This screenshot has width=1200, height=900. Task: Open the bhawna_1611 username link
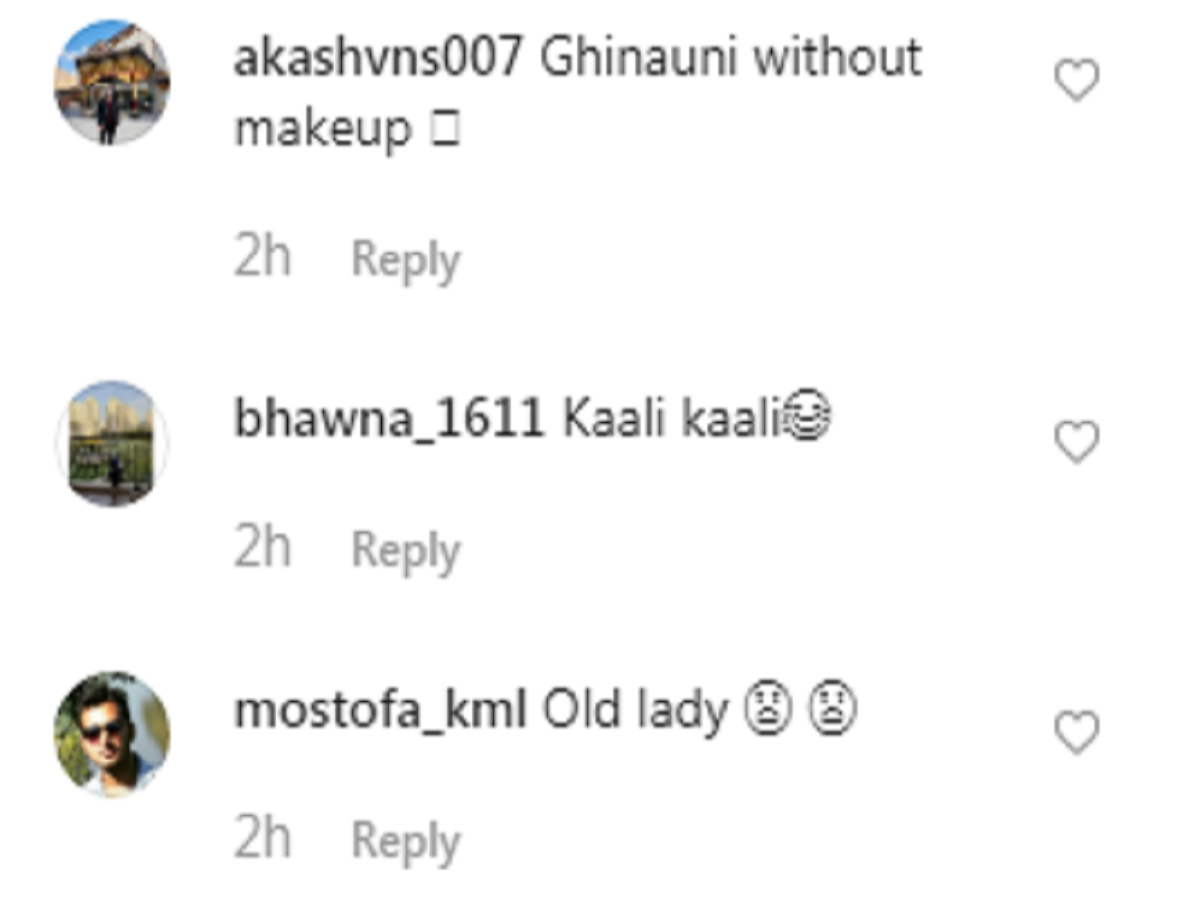click(x=389, y=423)
